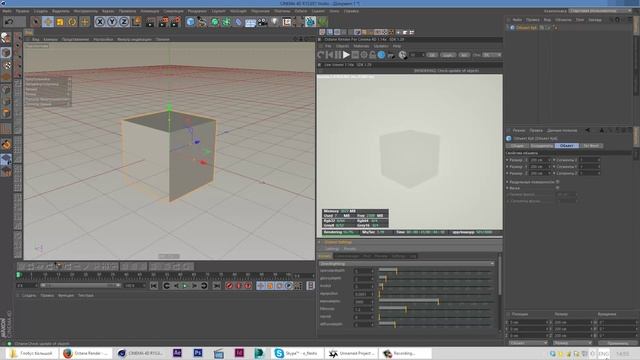
Task: Open the Directlighting kernel dropdown
Action: pyautogui.click(x=407, y=264)
